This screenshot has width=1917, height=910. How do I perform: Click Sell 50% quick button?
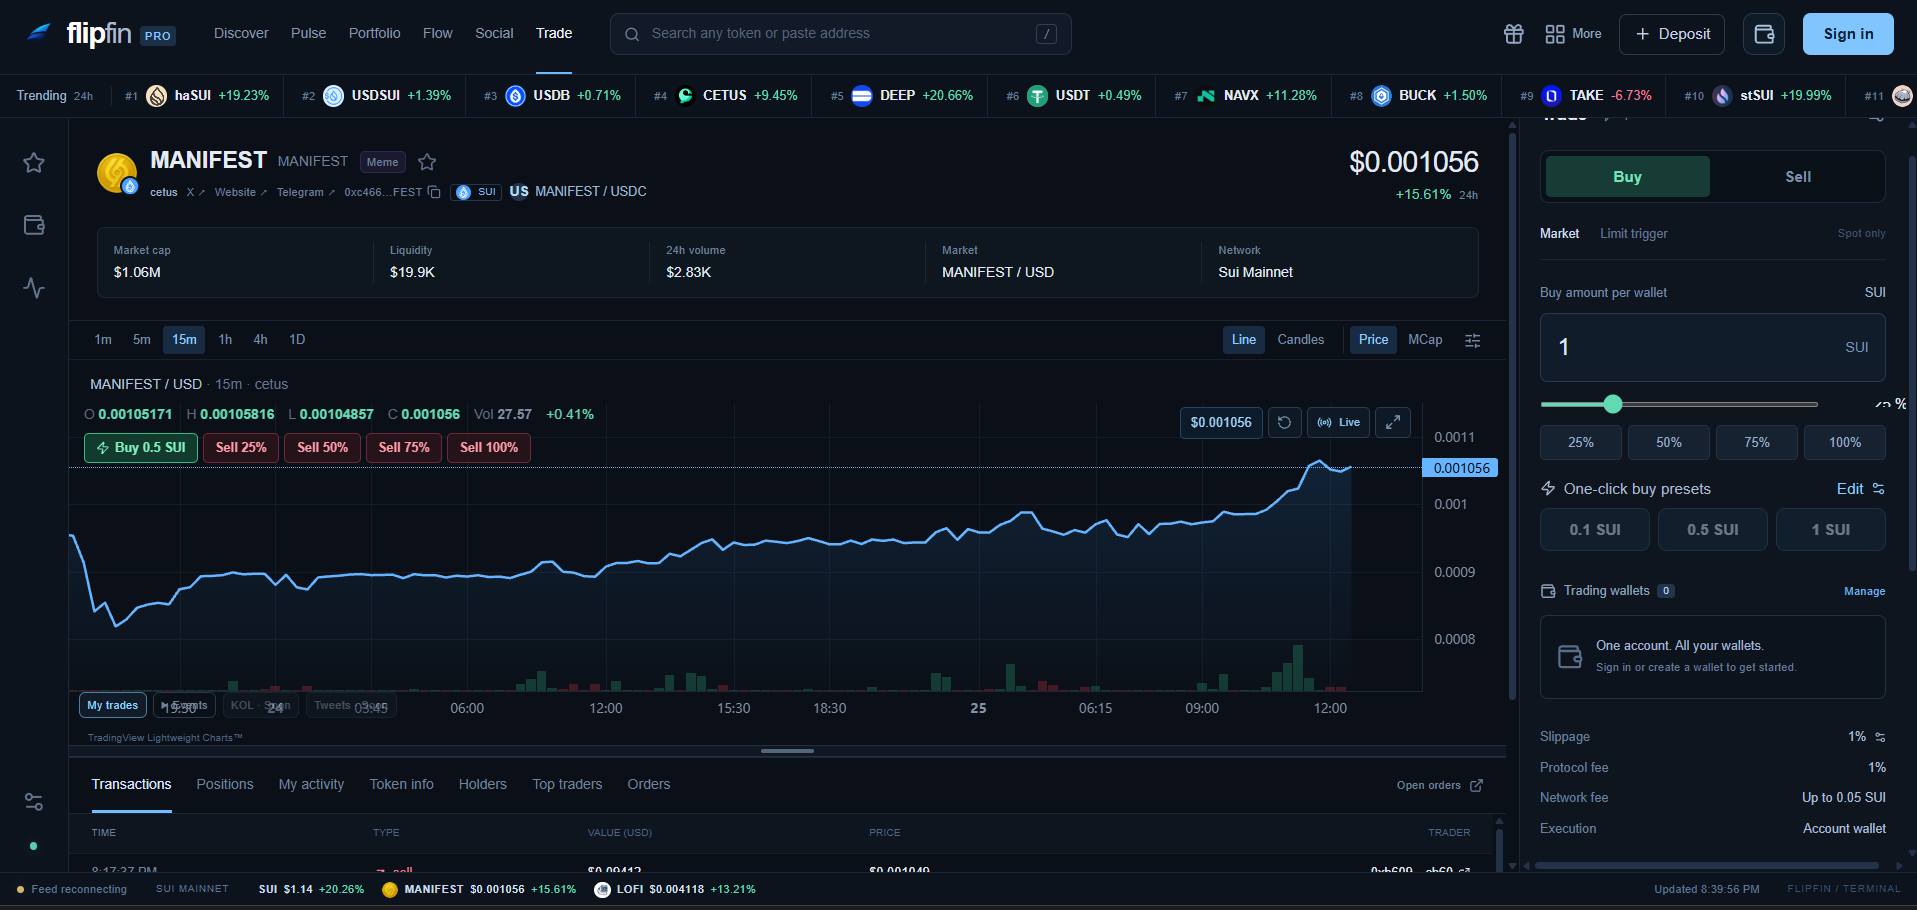click(x=323, y=448)
